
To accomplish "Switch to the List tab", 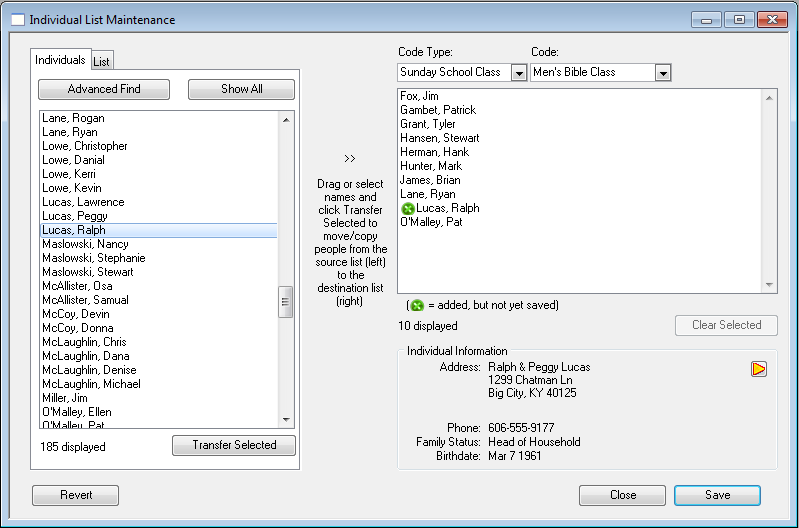I will point(102,62).
